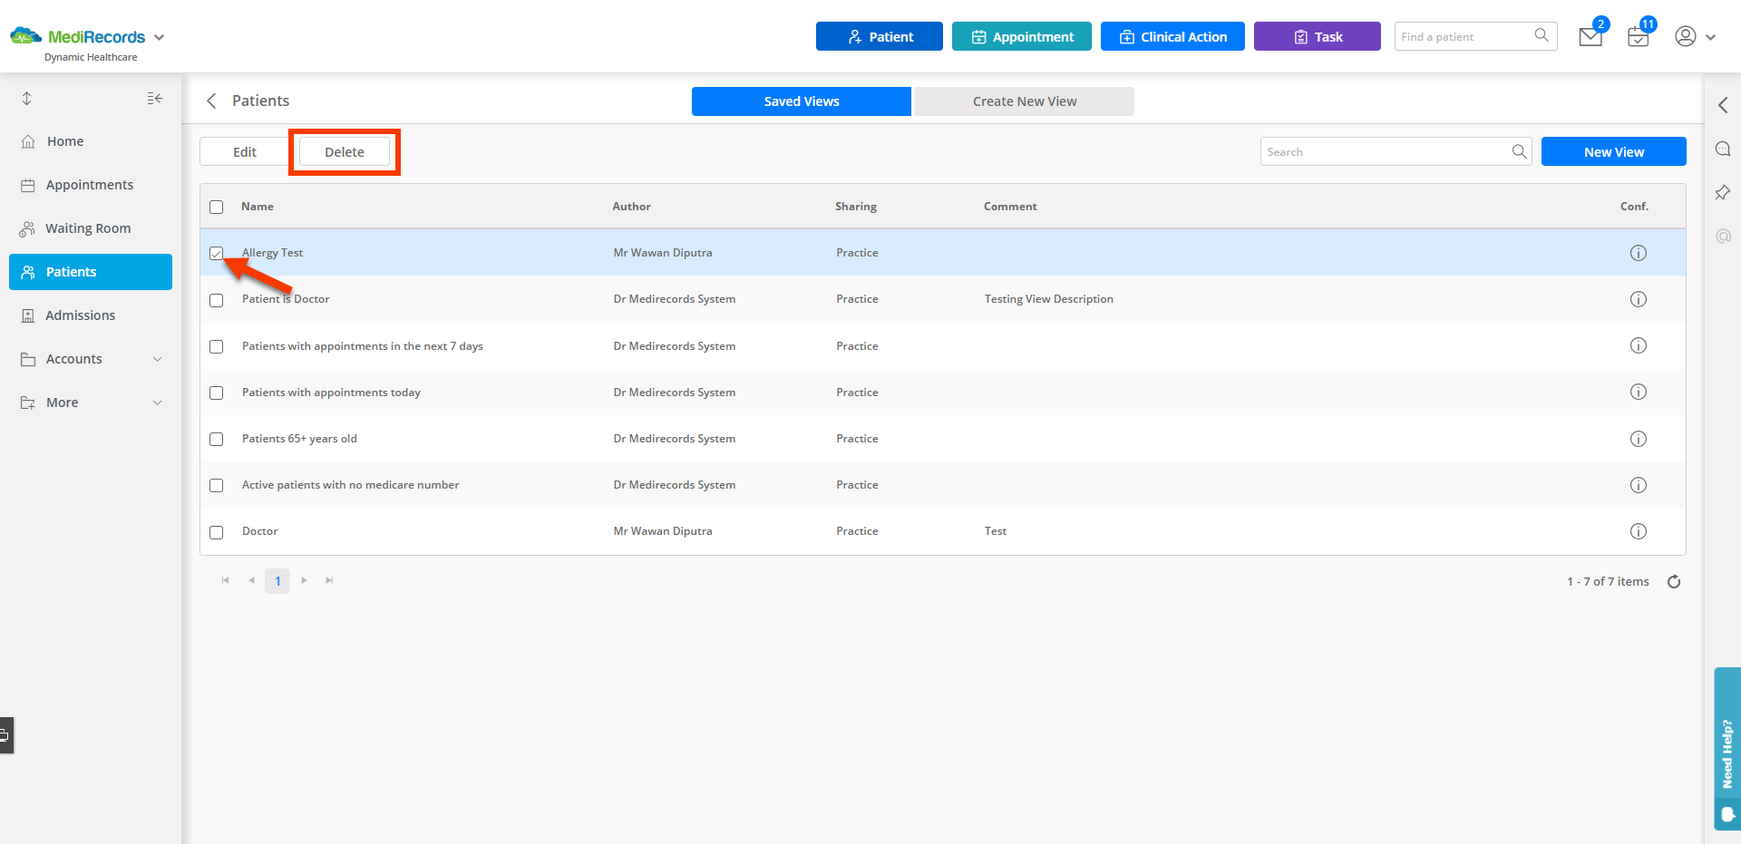Uncheck the Allergy Test checkbox

[216, 253]
